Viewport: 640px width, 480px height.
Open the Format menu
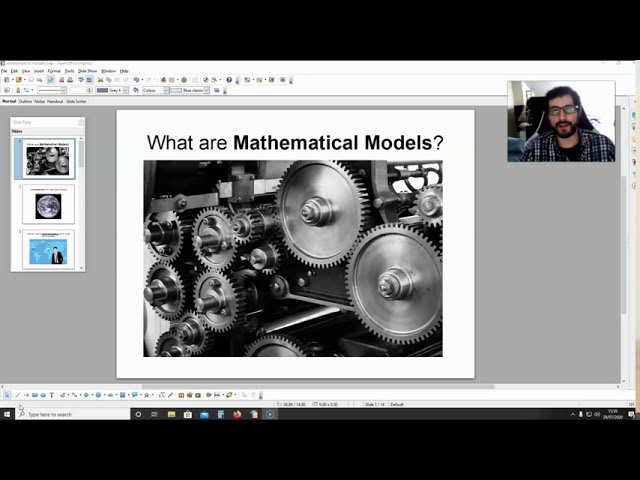[x=54, y=71]
